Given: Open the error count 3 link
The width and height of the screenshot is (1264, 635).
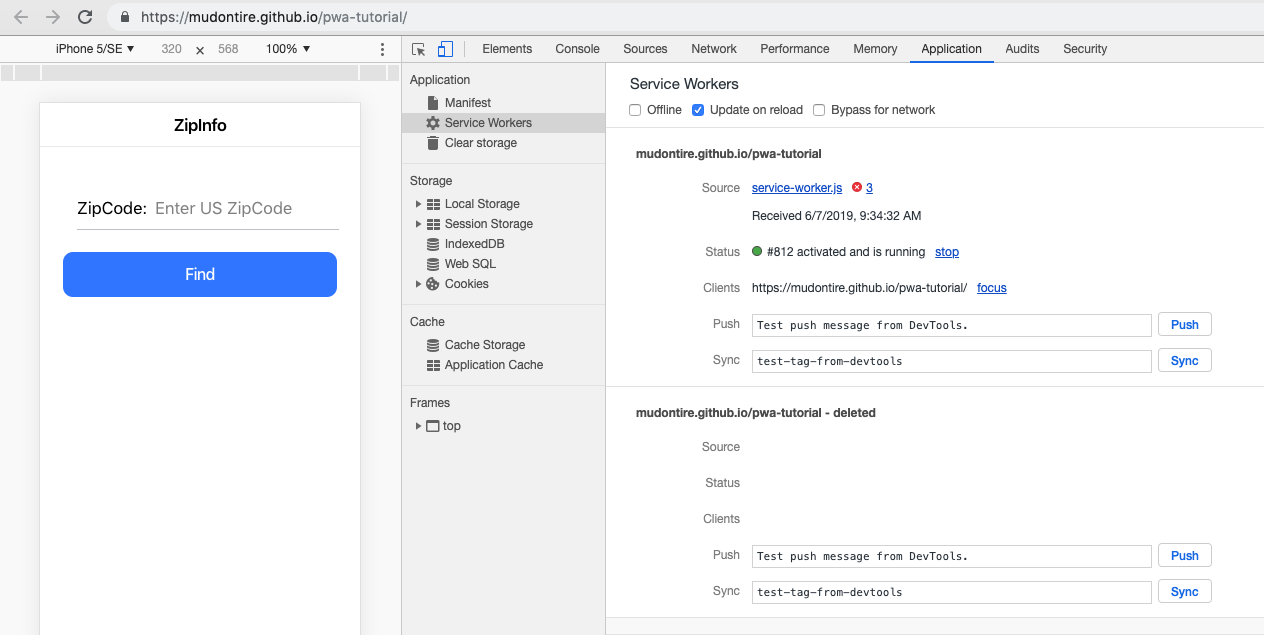Looking at the screenshot, I should coord(869,188).
